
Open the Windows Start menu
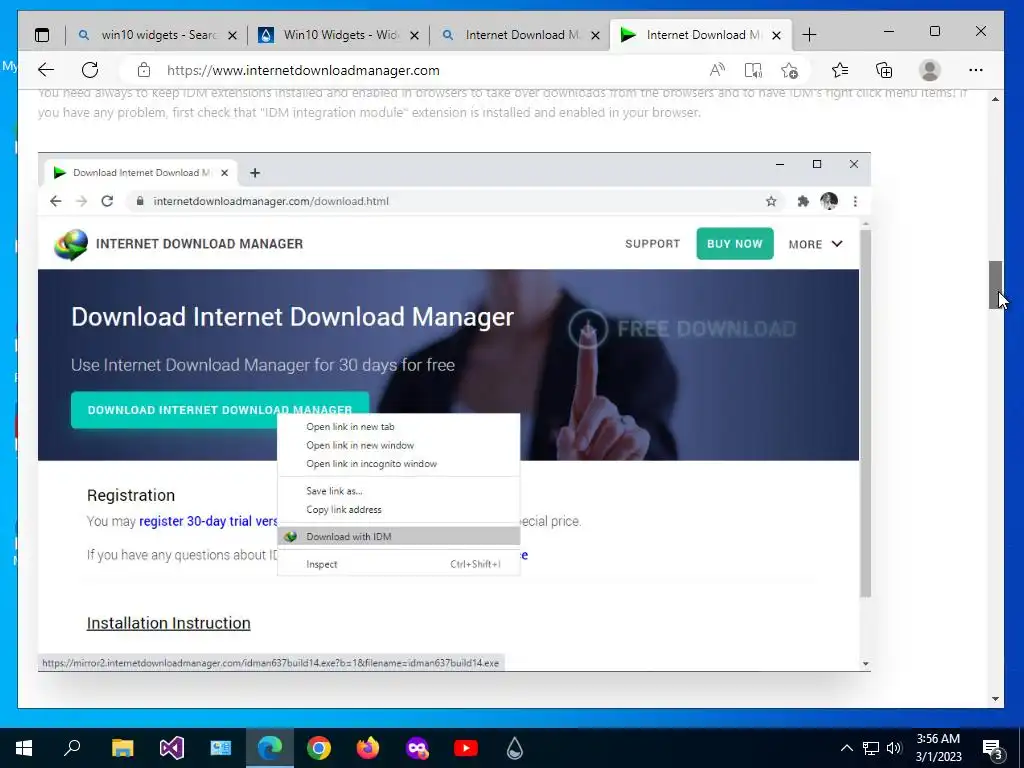click(24, 748)
